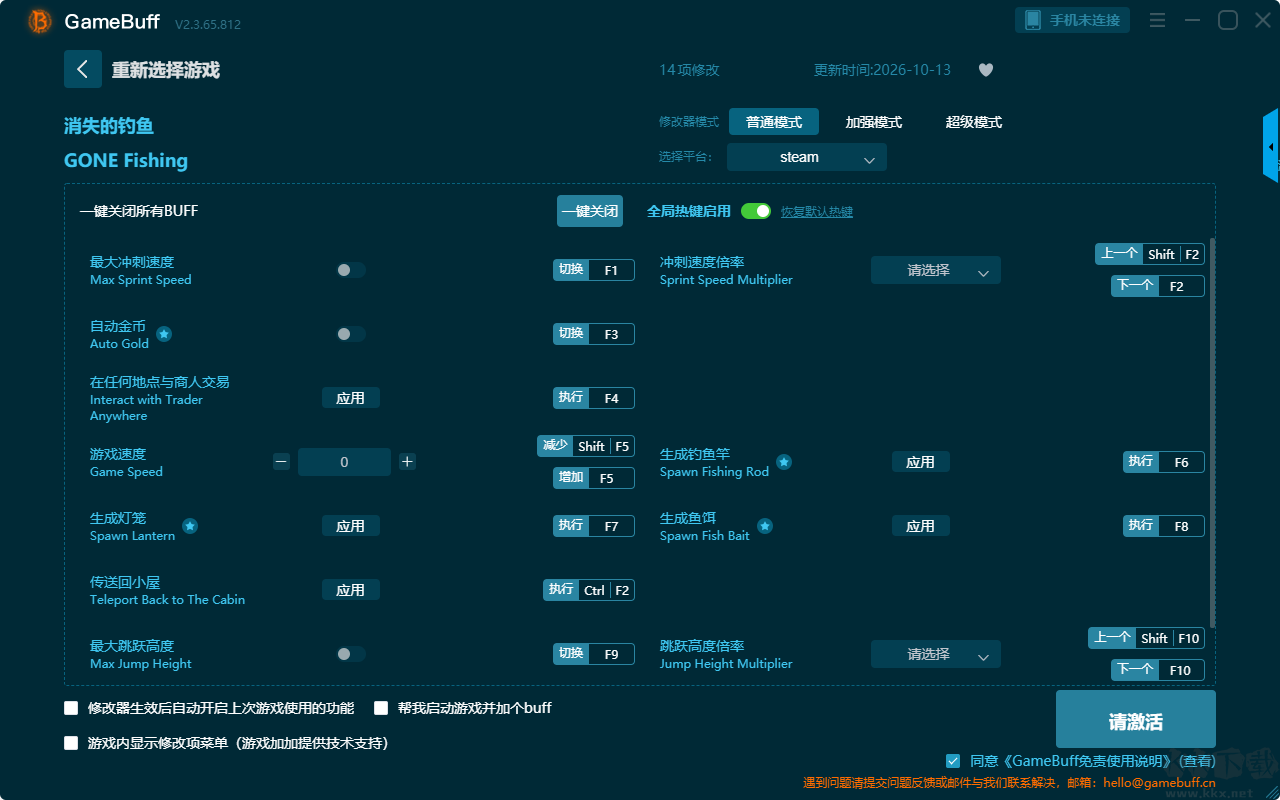This screenshot has width=1280, height=800.
Task: Check the 帮我启动游戏并加个buff checkbox
Action: [x=381, y=708]
